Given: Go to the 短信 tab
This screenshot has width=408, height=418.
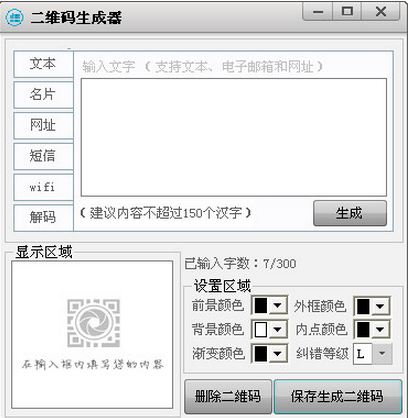Looking at the screenshot, I should click(43, 156).
